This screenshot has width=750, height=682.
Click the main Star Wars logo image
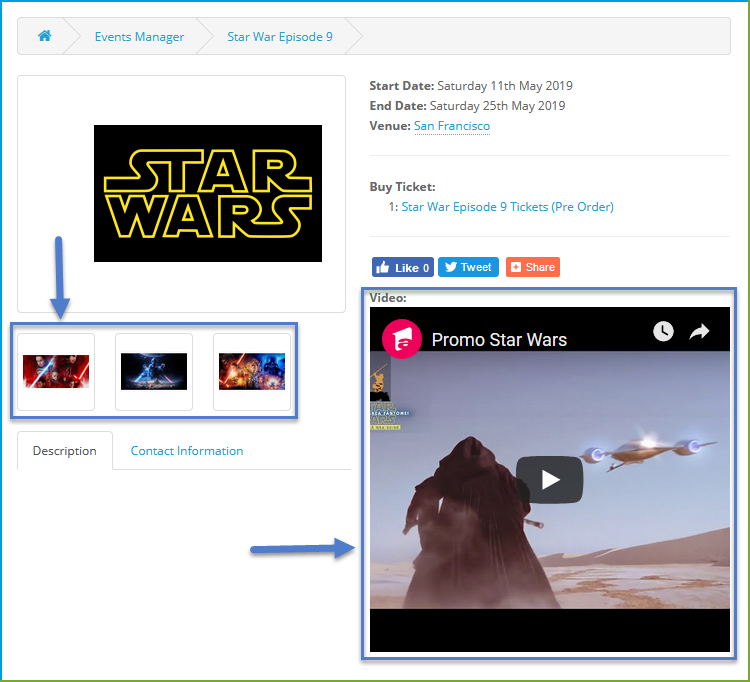click(x=208, y=193)
